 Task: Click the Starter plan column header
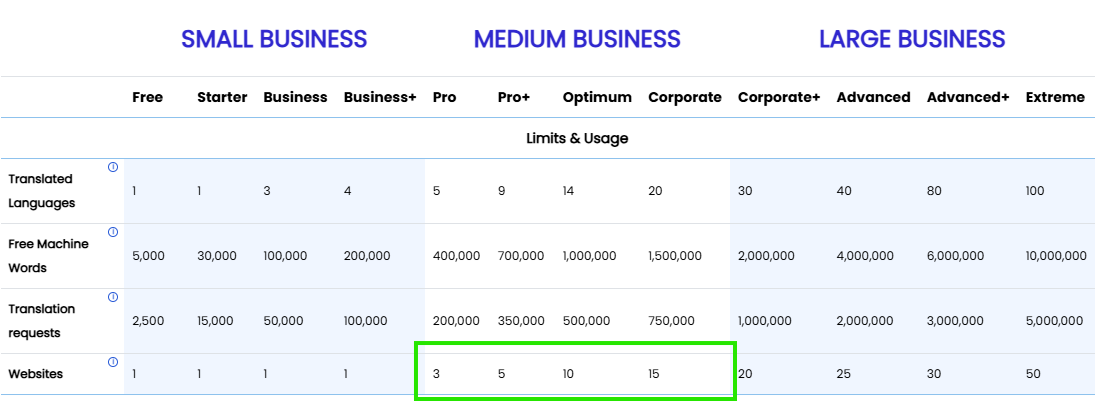pyautogui.click(x=222, y=98)
